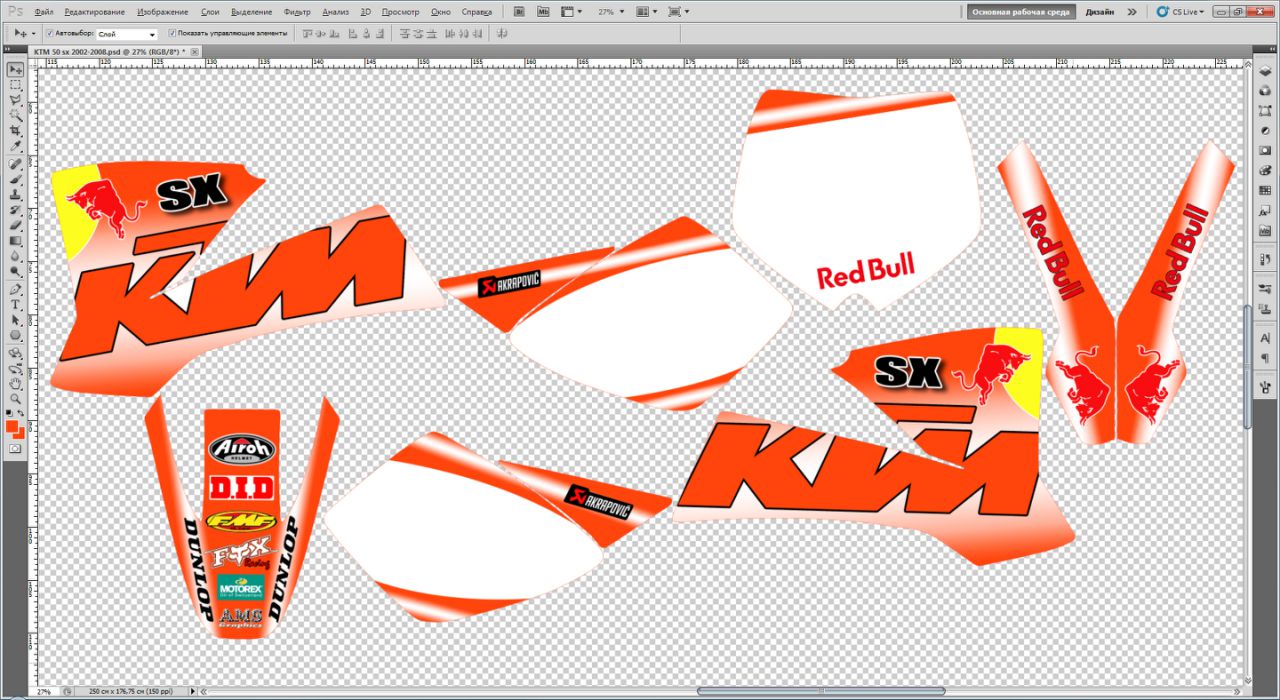This screenshot has height=700, width=1280.
Task: Open the Справка menu
Action: (477, 12)
